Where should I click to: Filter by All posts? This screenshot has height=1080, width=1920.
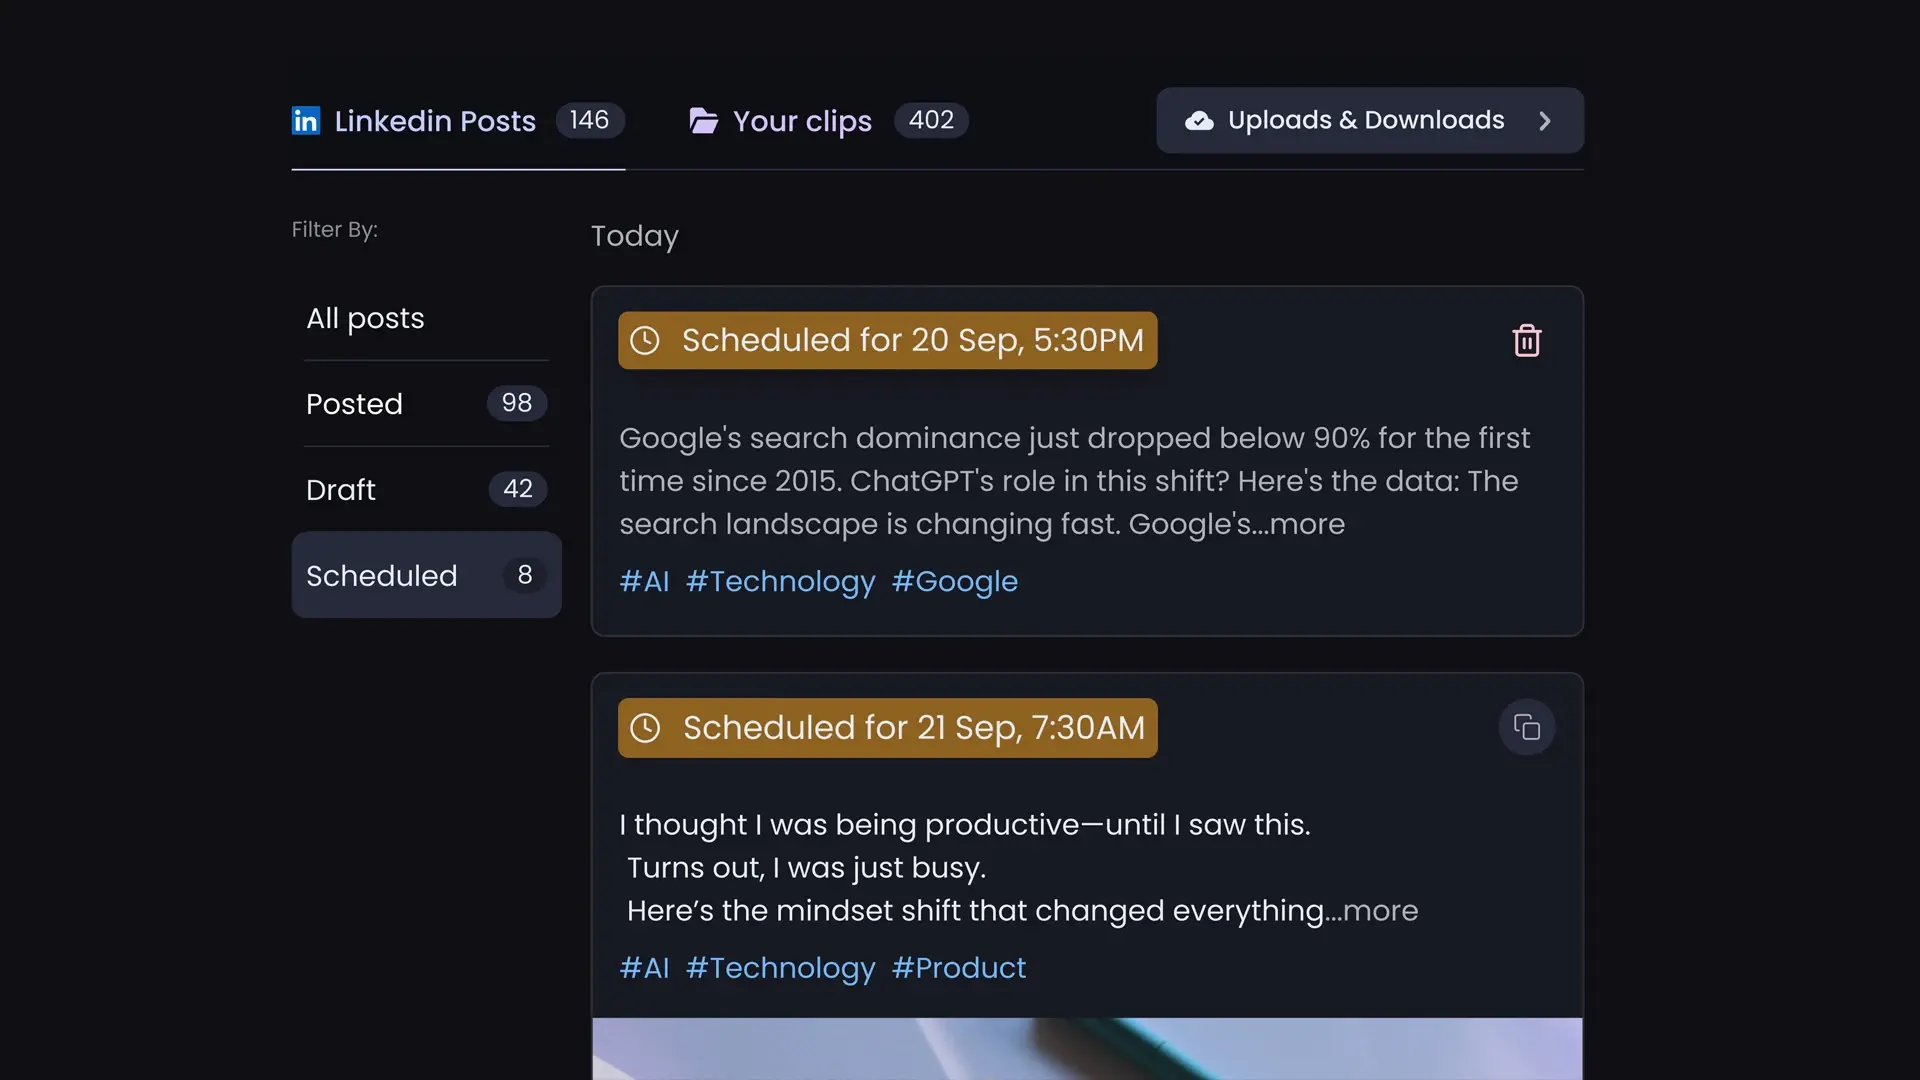pyautogui.click(x=364, y=318)
